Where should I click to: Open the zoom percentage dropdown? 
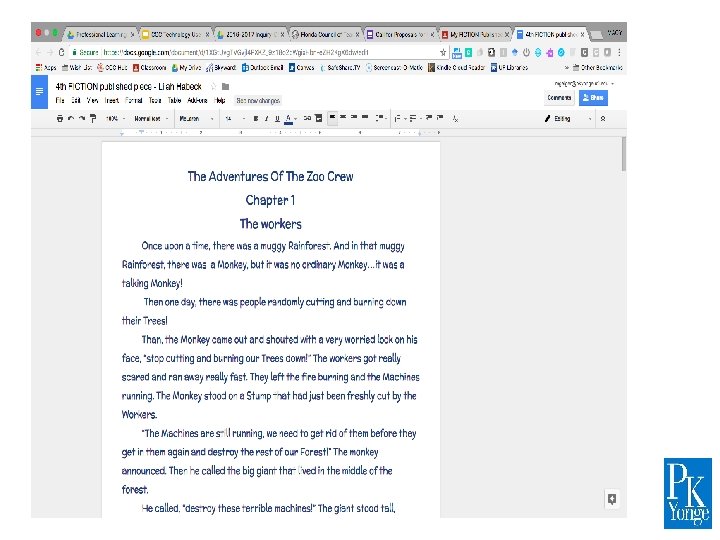(115, 118)
